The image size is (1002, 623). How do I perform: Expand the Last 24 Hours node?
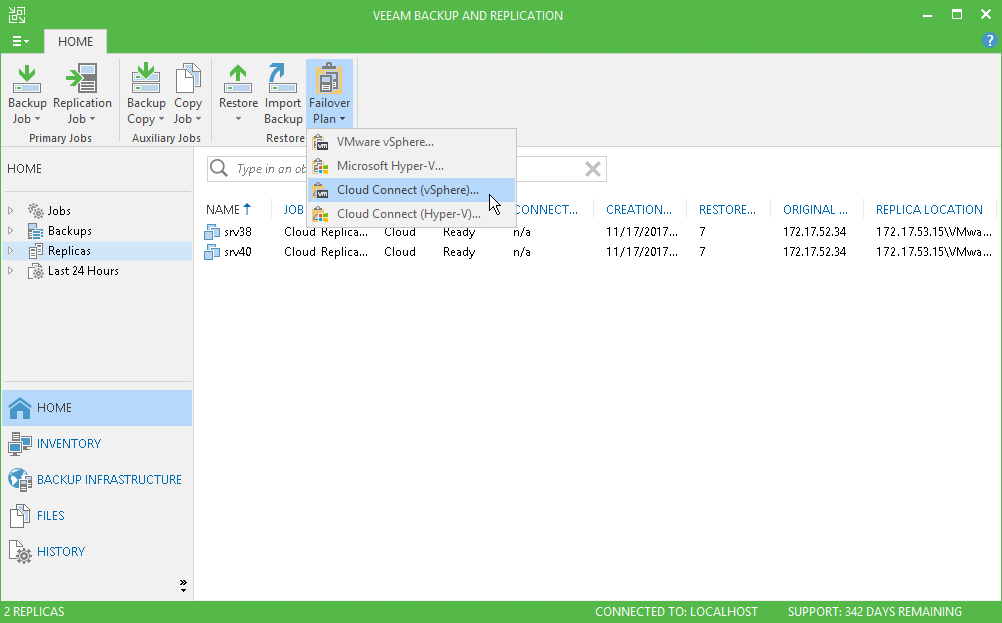(11, 271)
